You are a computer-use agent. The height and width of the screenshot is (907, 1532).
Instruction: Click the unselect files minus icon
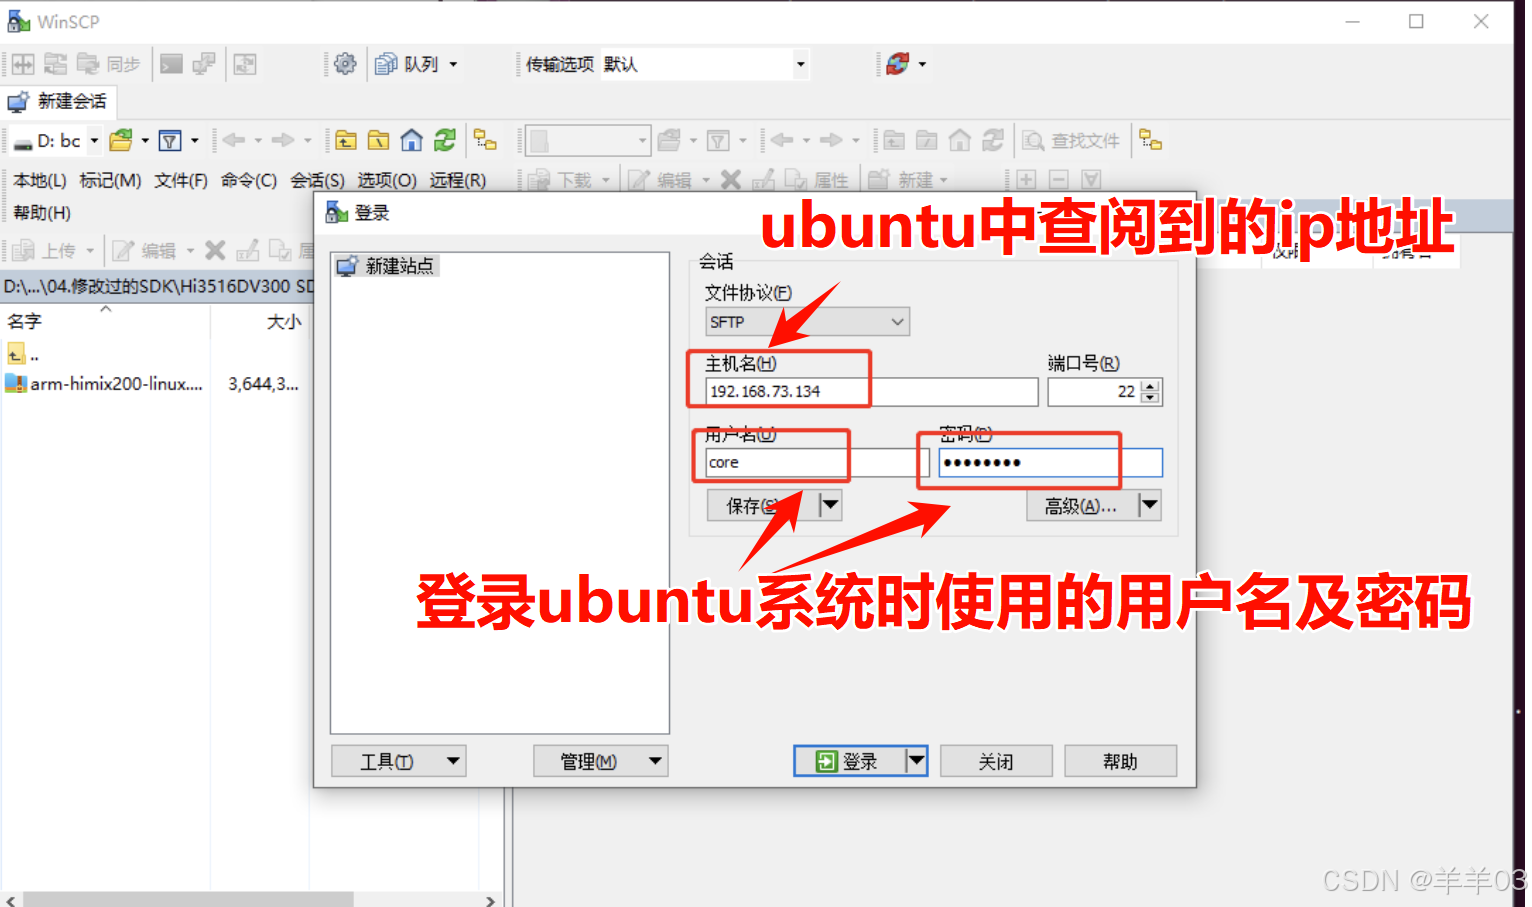coord(1059,180)
